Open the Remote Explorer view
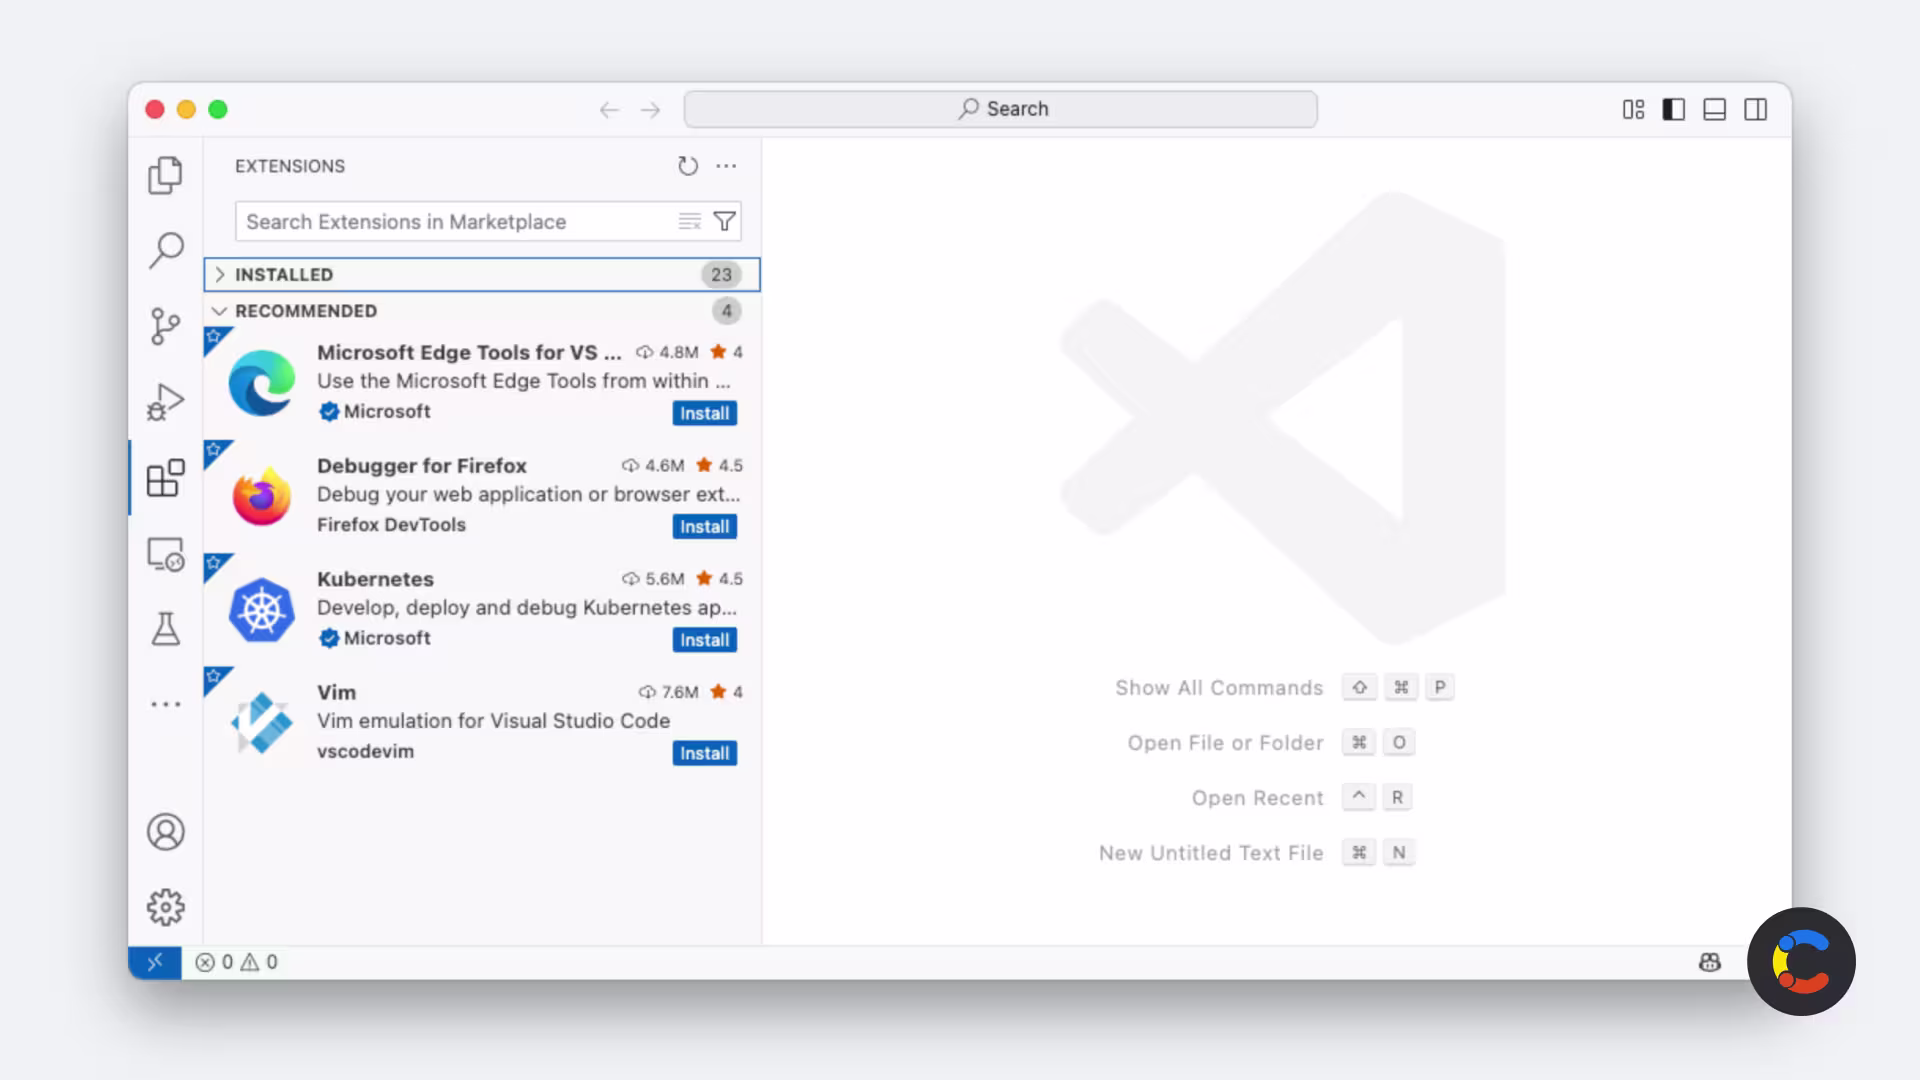Screen dimensions: 1920x1080 point(165,554)
